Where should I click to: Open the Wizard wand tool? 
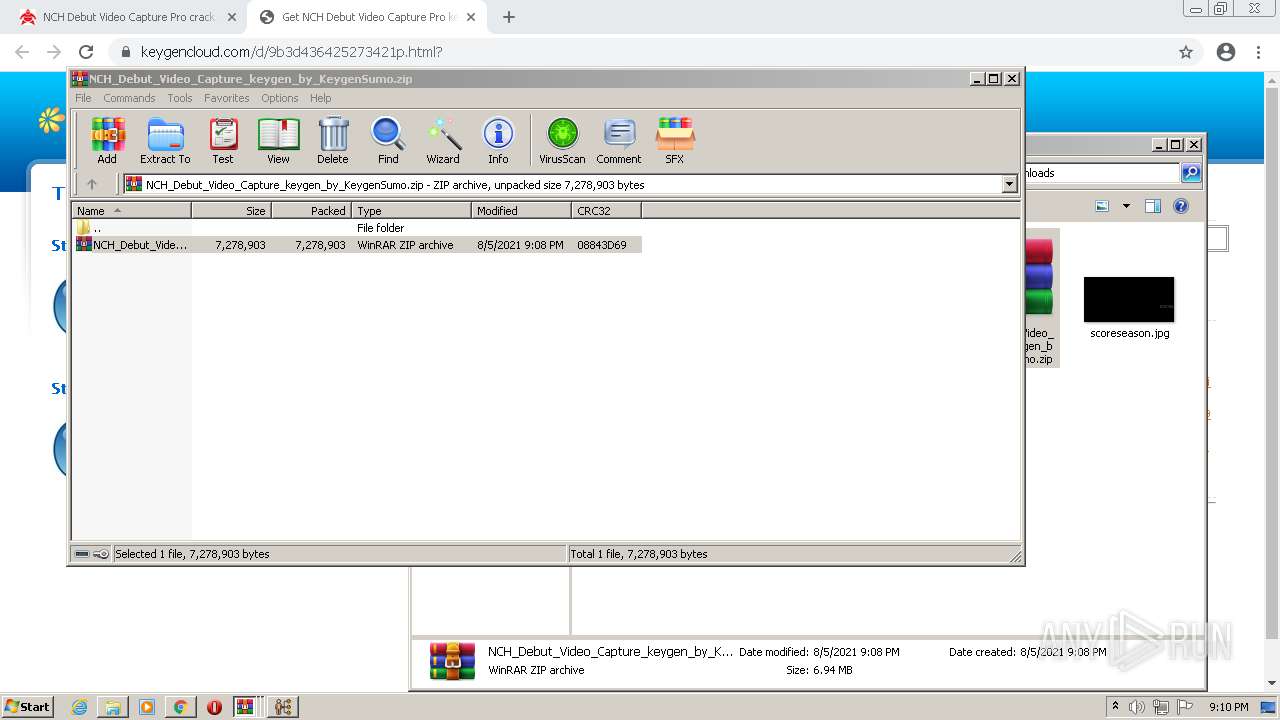click(x=443, y=141)
